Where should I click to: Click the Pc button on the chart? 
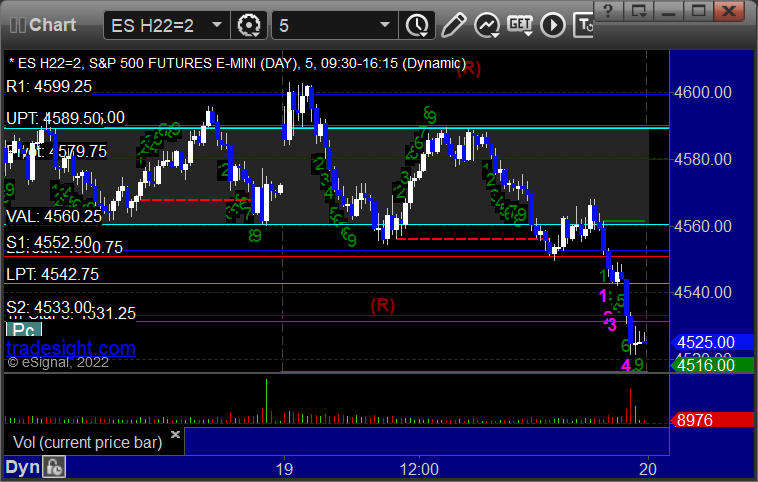click(x=24, y=330)
